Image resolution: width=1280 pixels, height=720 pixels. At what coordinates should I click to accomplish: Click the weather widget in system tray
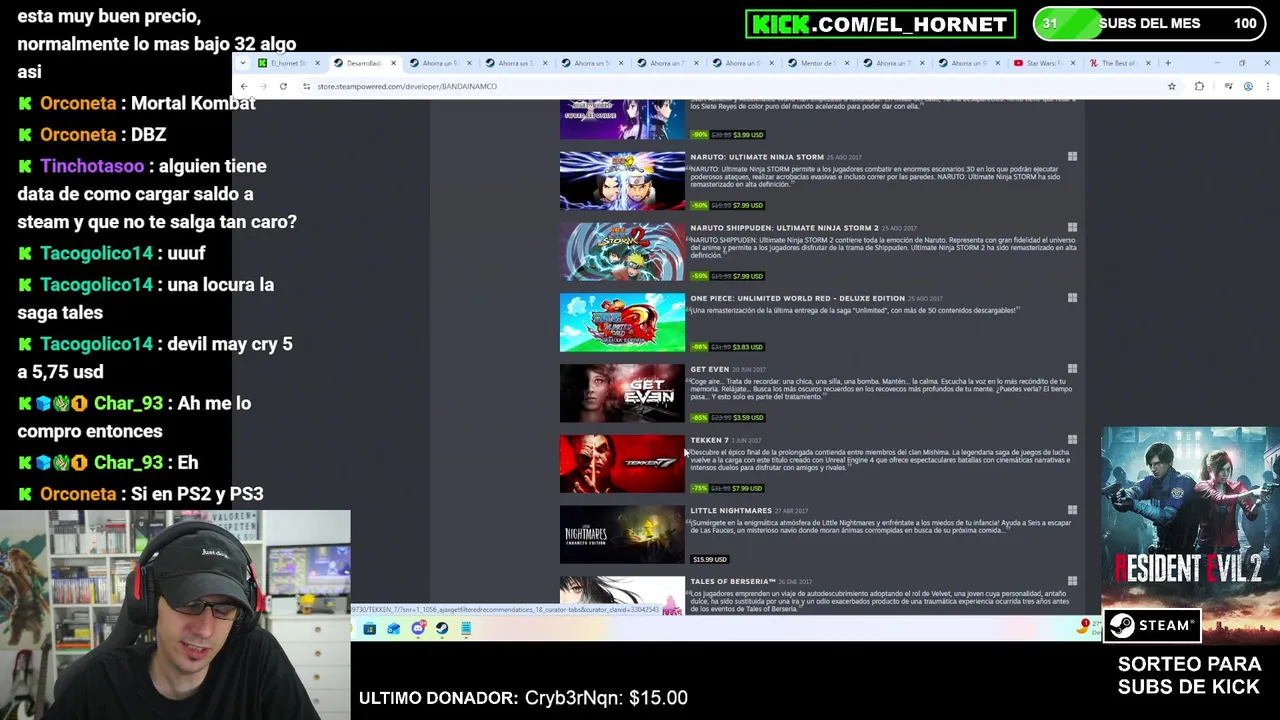click(x=1088, y=626)
